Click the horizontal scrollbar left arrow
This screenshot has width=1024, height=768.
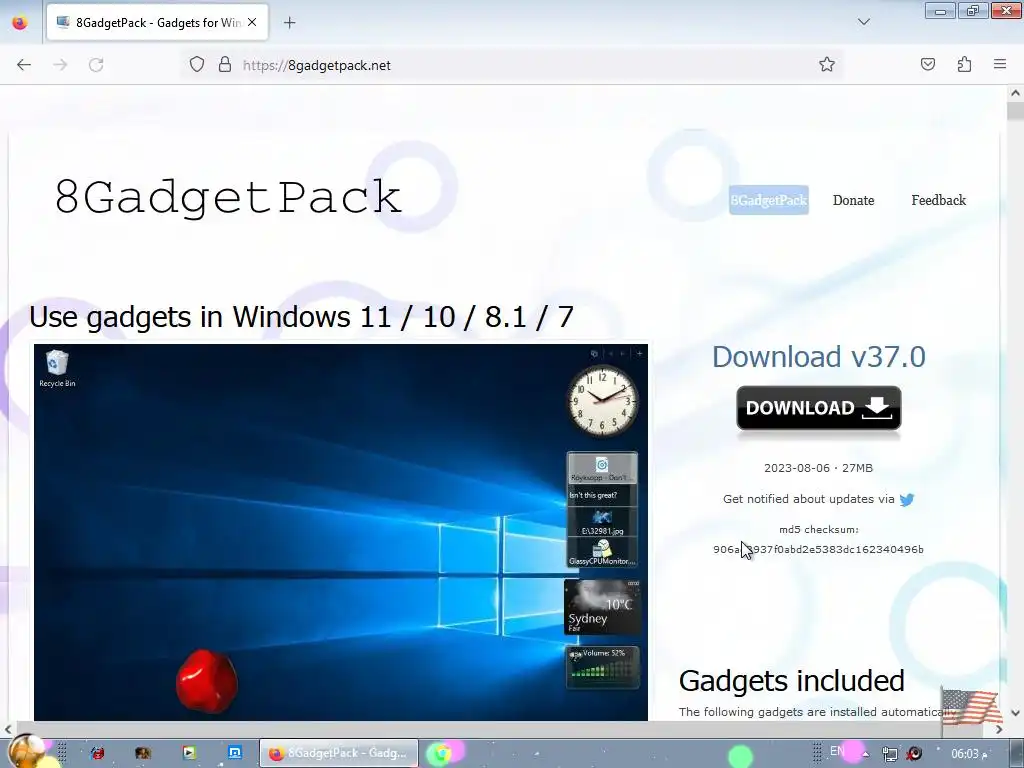point(8,729)
